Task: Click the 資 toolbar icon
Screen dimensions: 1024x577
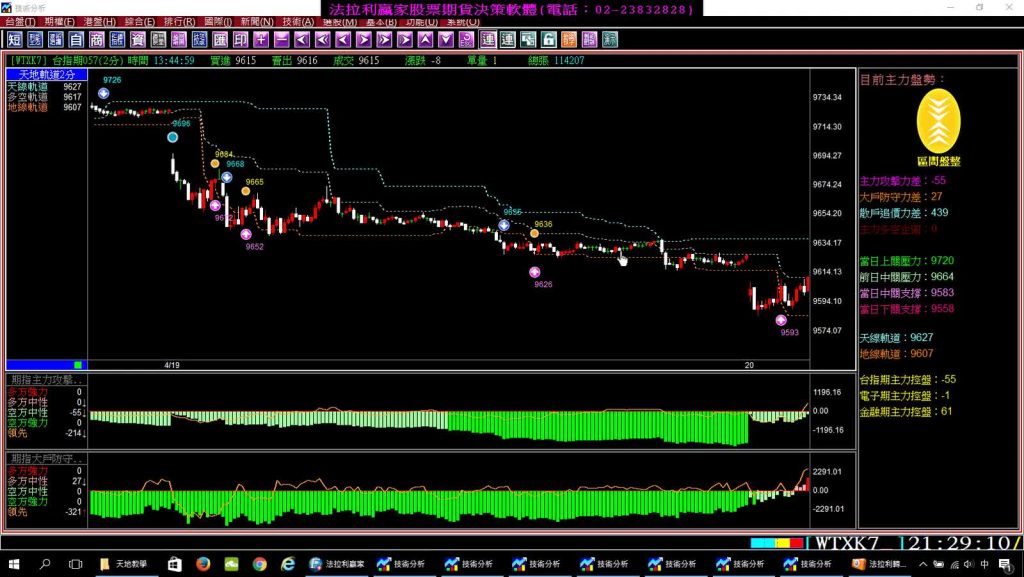Action: click(138, 40)
